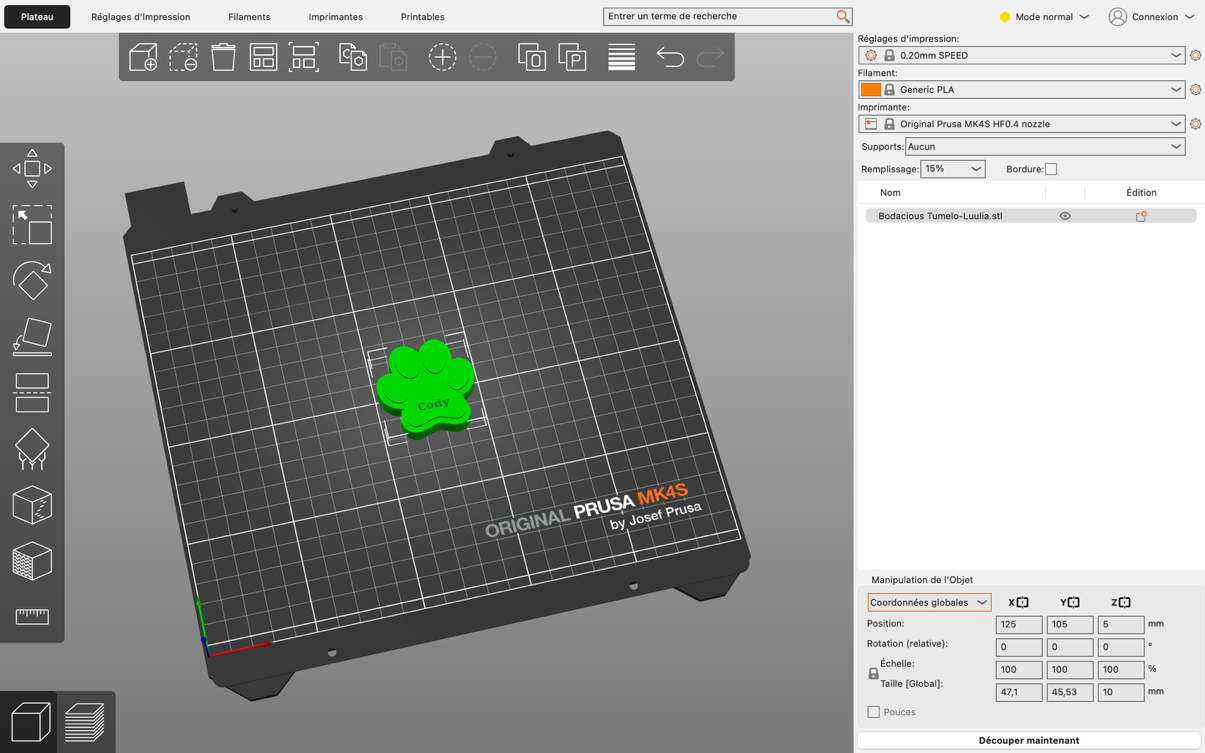Click the Découper maintenant button
The height and width of the screenshot is (753, 1205).
pyautogui.click(x=1028, y=740)
